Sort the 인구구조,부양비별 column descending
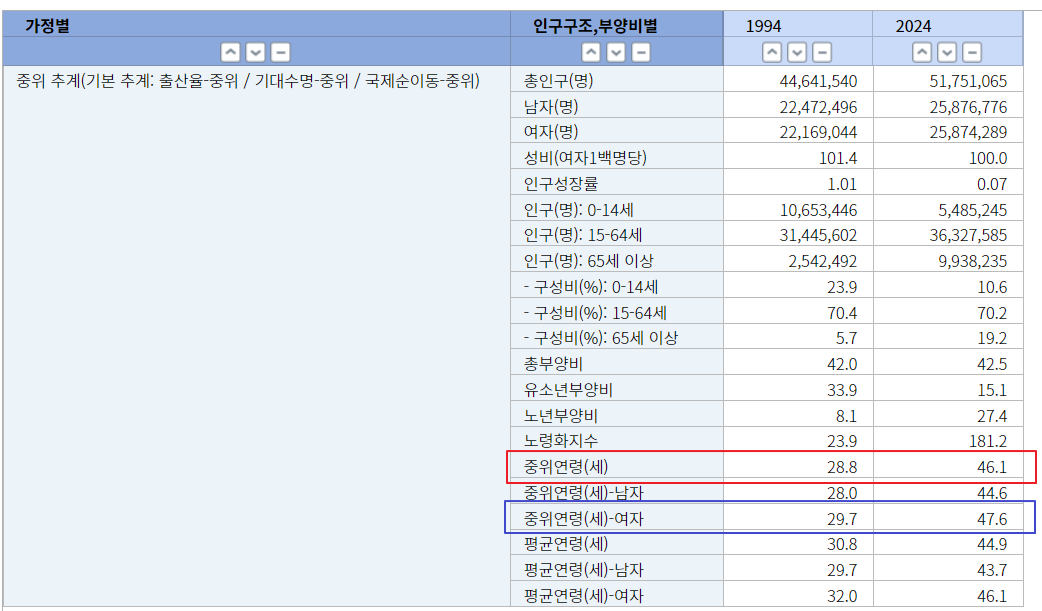 614,51
